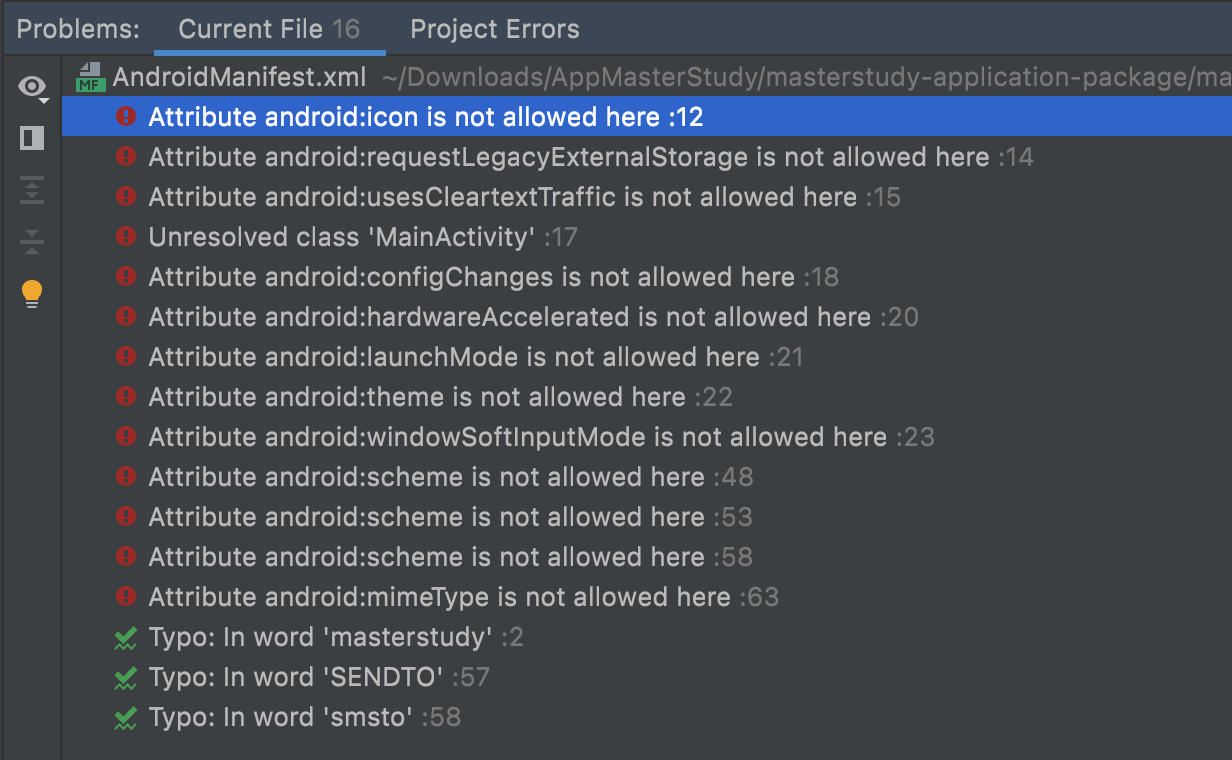Click the typo icon beside 'SENDTO'
The image size is (1232, 760).
[126, 677]
